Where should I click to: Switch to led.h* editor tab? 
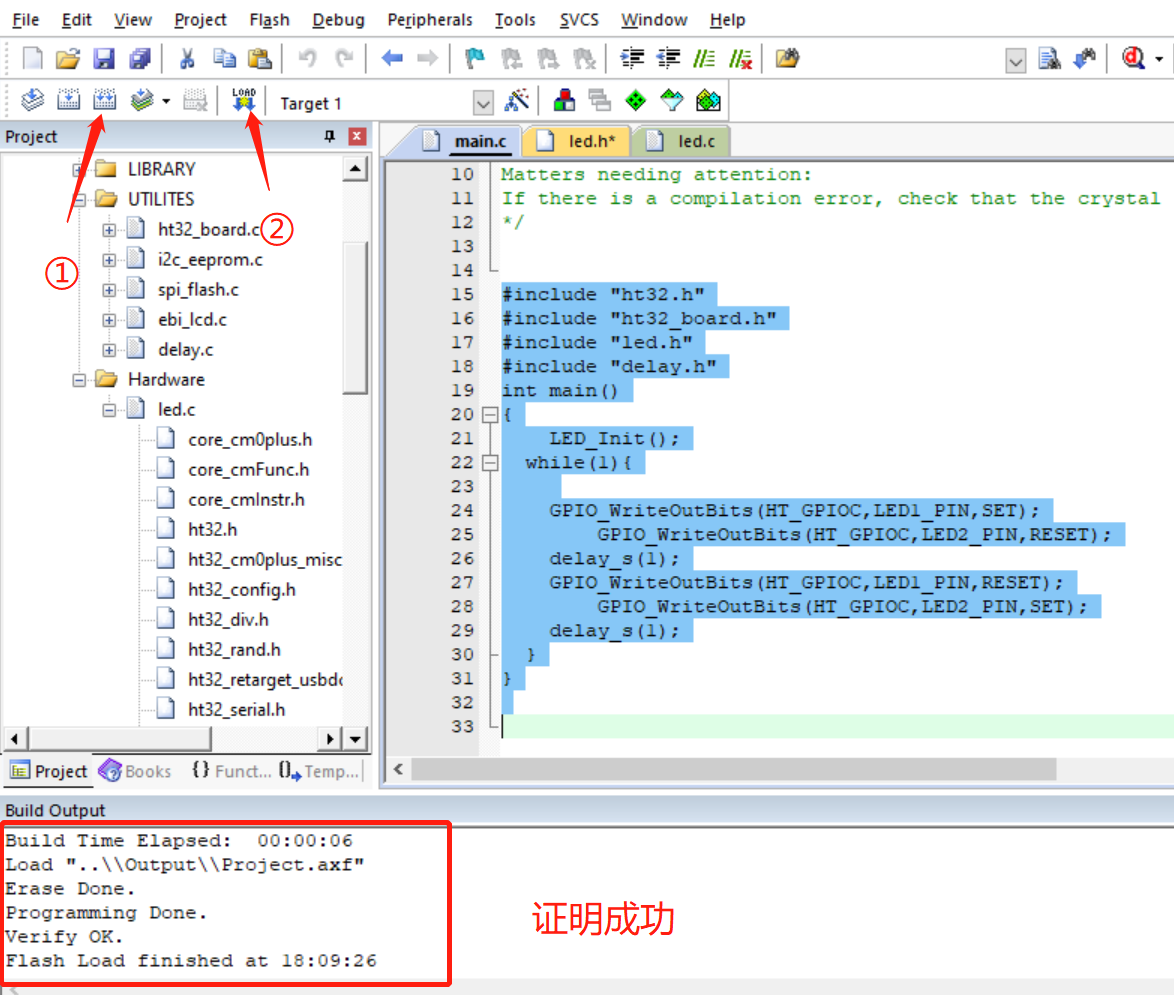(x=577, y=141)
